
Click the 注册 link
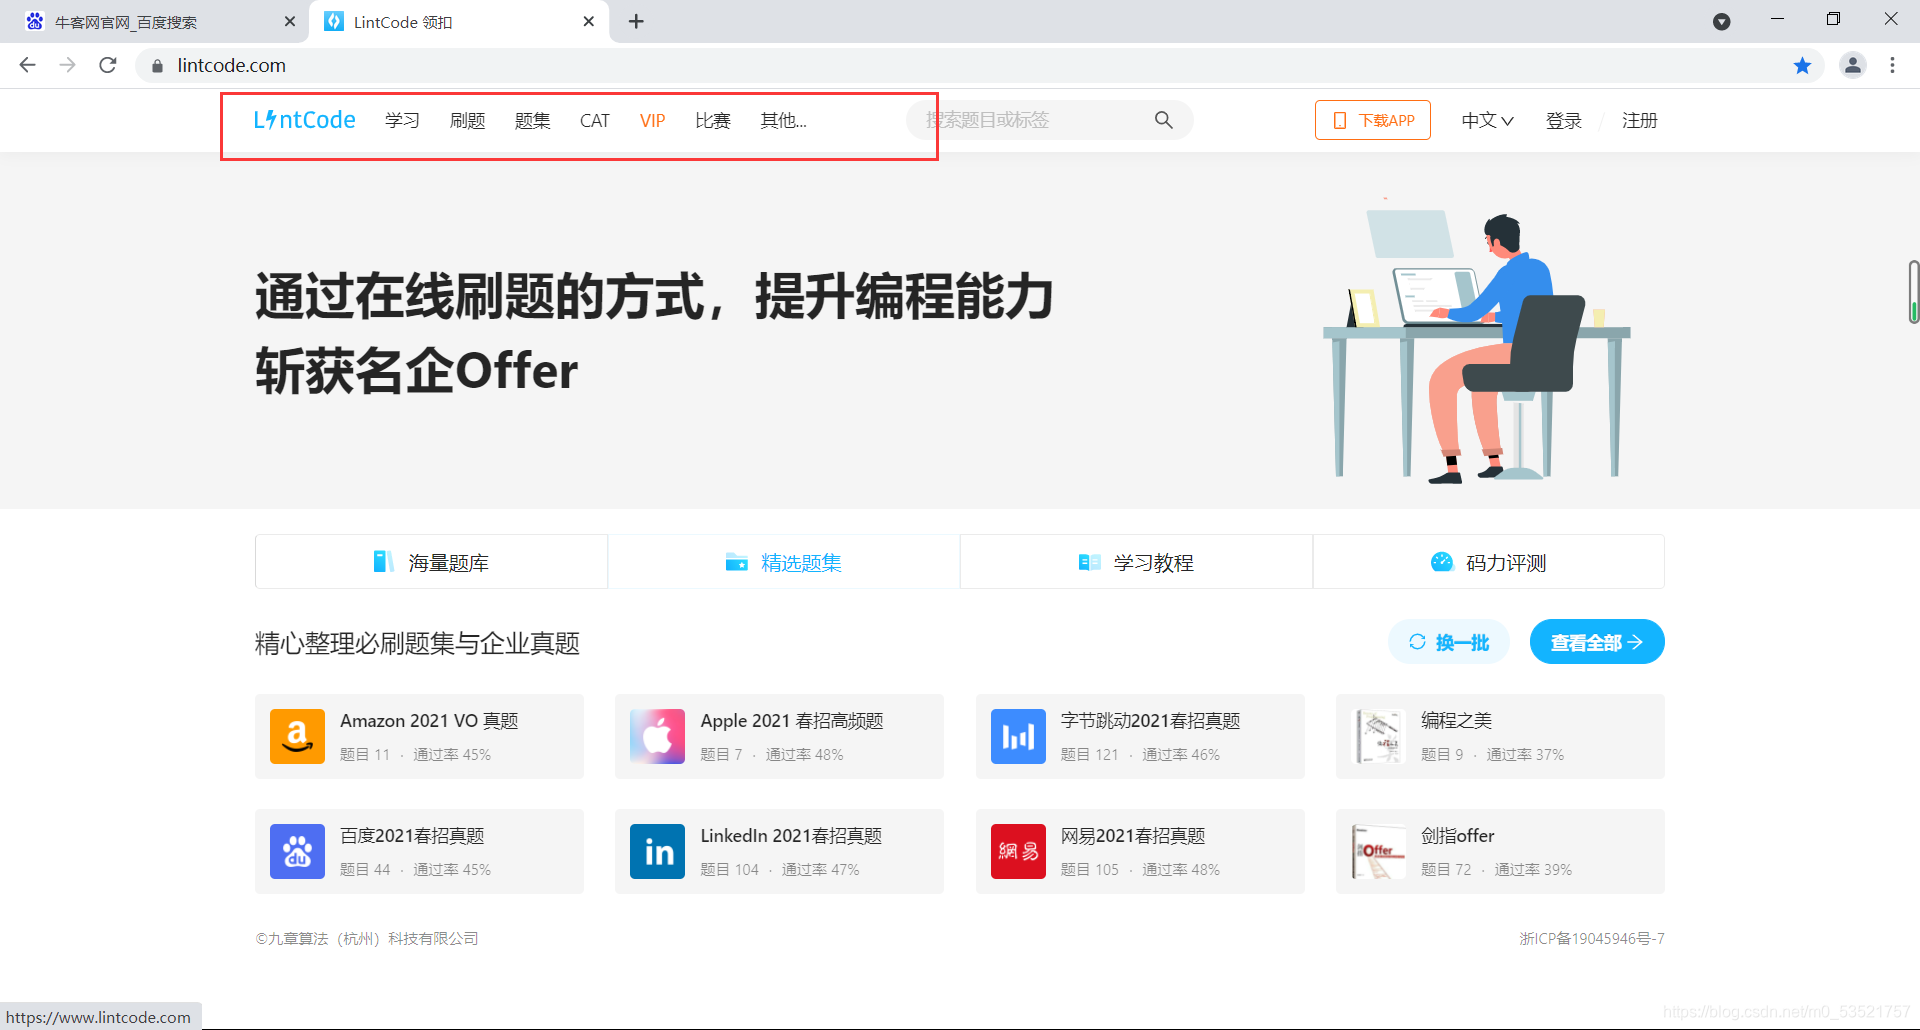[1639, 120]
